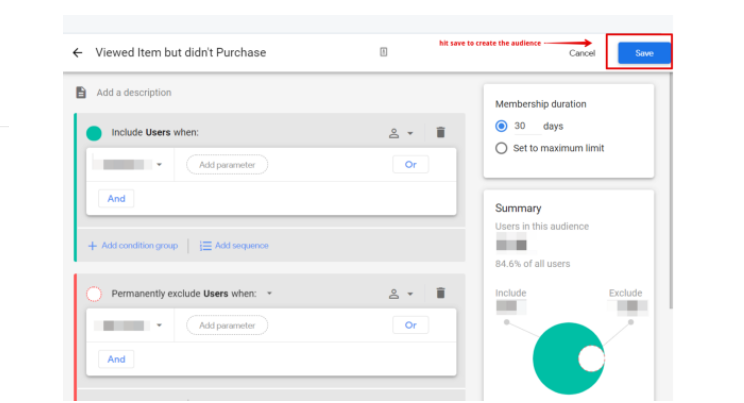The width and height of the screenshot is (744, 403).
Task: Click And in the Include group
Action: (x=116, y=198)
